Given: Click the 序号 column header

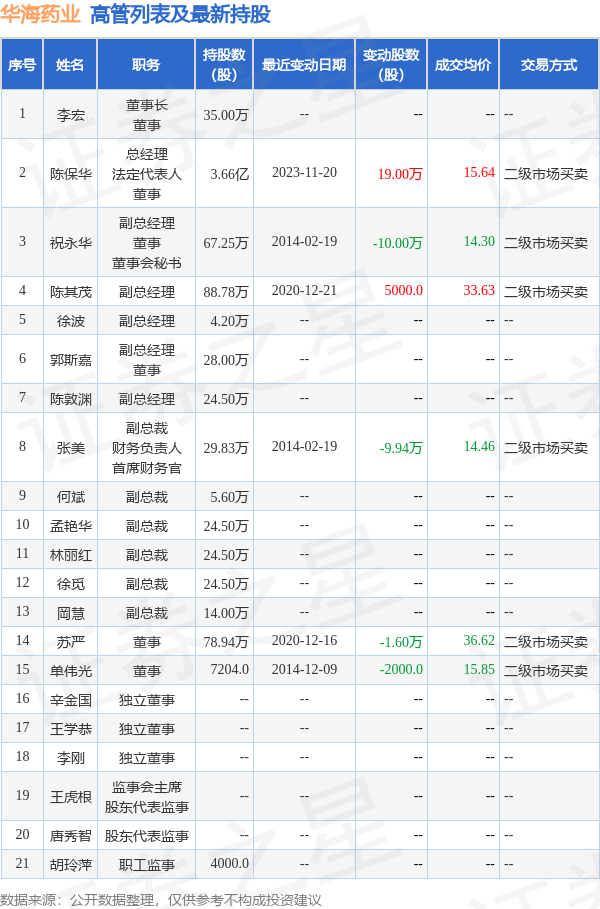Looking at the screenshot, I should coord(22,65).
